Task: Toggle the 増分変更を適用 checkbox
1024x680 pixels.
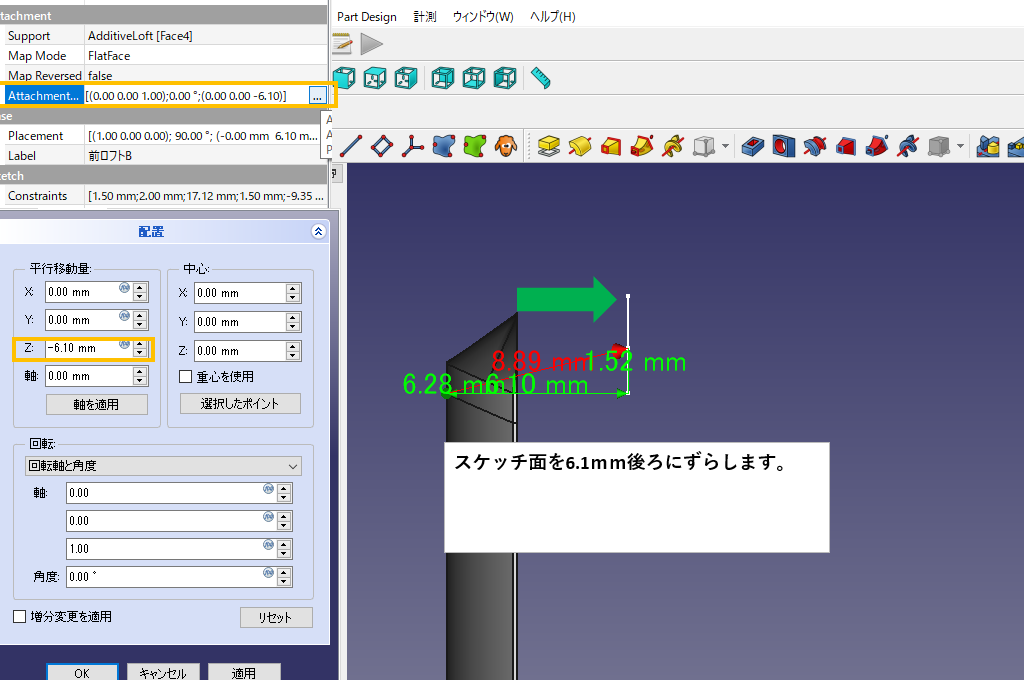Action: click(20, 617)
